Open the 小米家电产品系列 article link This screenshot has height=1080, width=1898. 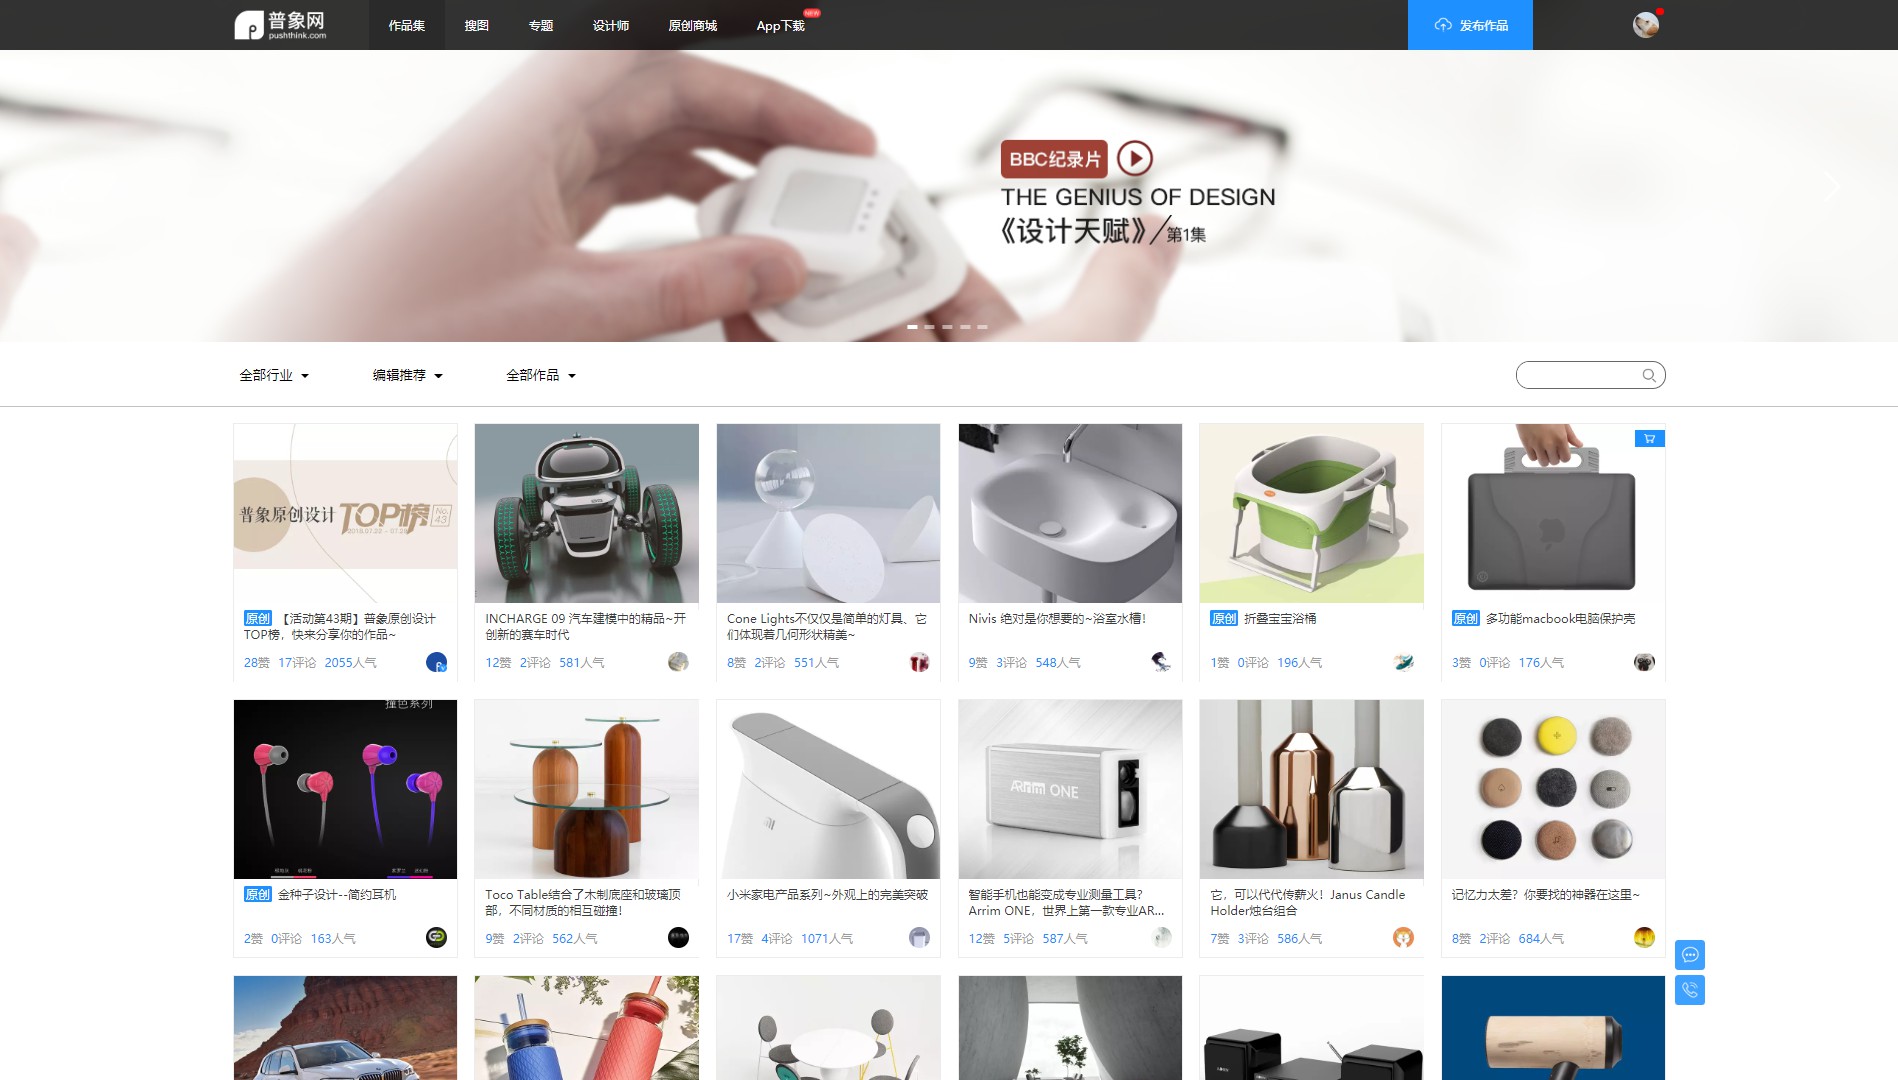coord(825,896)
